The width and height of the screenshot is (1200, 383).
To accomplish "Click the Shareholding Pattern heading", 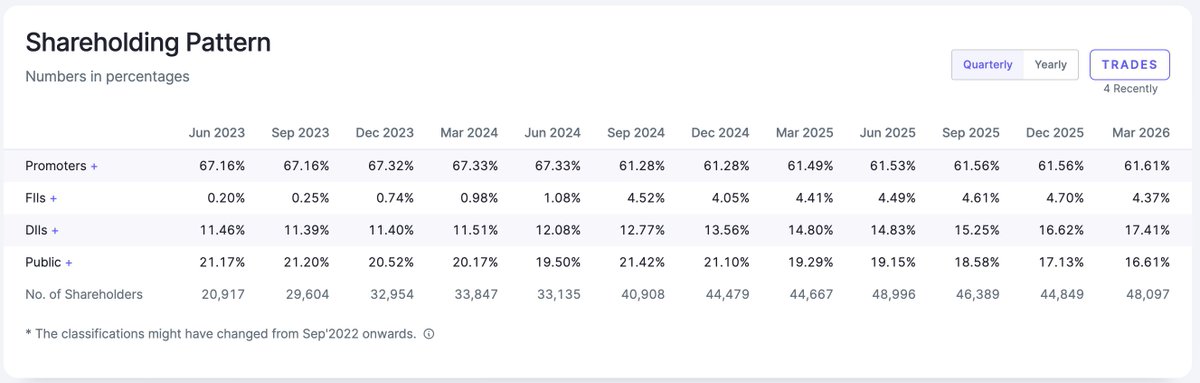I will click(148, 42).
